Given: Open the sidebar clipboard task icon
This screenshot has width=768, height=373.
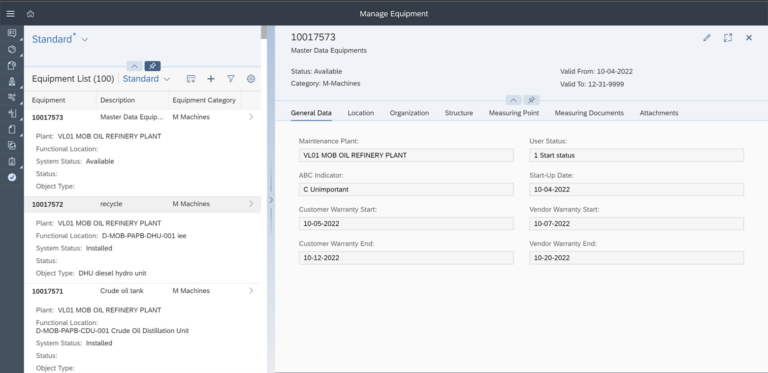Looking at the screenshot, I should click(x=12, y=162).
